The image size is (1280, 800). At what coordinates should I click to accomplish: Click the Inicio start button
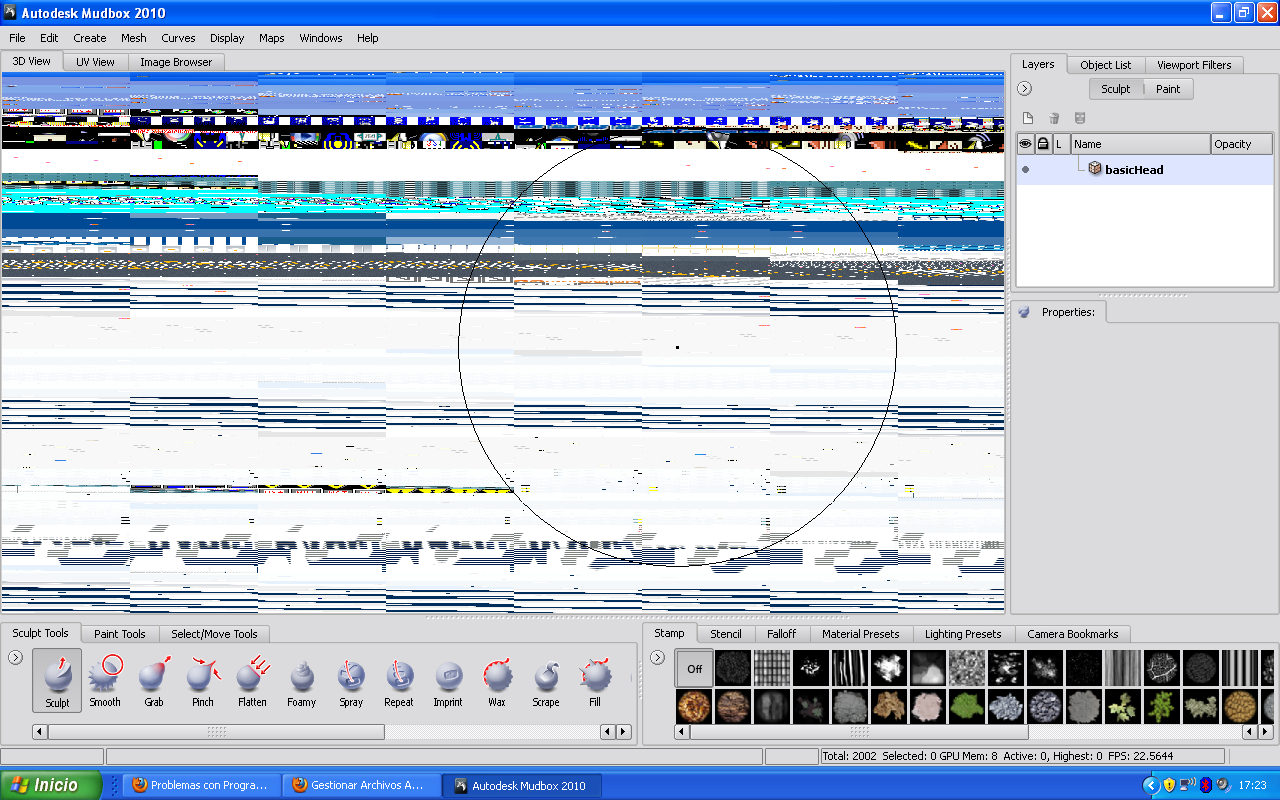pyautogui.click(x=51, y=785)
